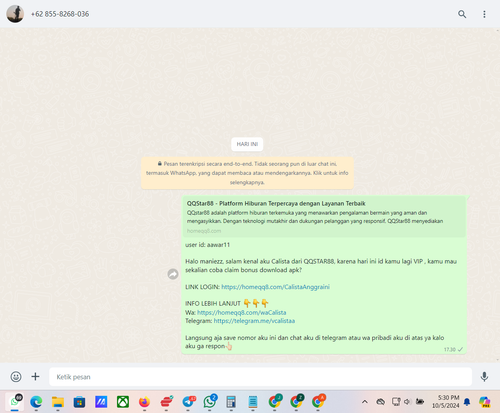Image resolution: width=500 pixels, height=413 pixels.
Task: Open the LINK LOGIN homeqq8.com/CalistaAnggraini link
Action: 275,287
